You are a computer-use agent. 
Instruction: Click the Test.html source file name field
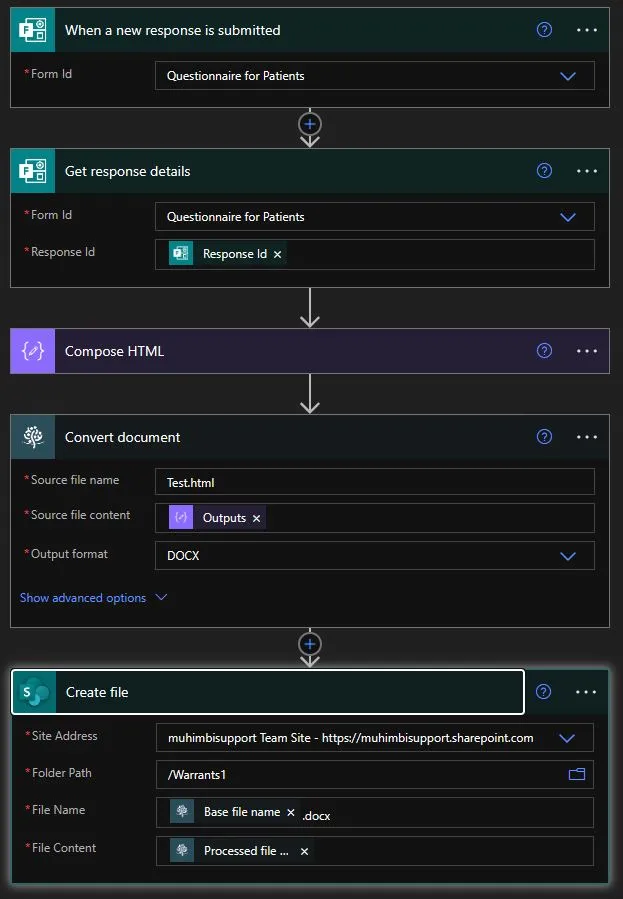[x=374, y=480]
